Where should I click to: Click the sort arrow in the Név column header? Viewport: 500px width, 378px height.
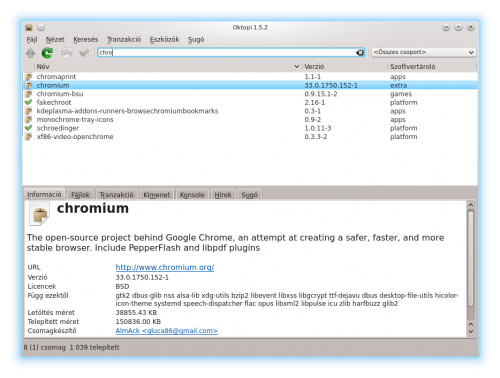pos(296,67)
